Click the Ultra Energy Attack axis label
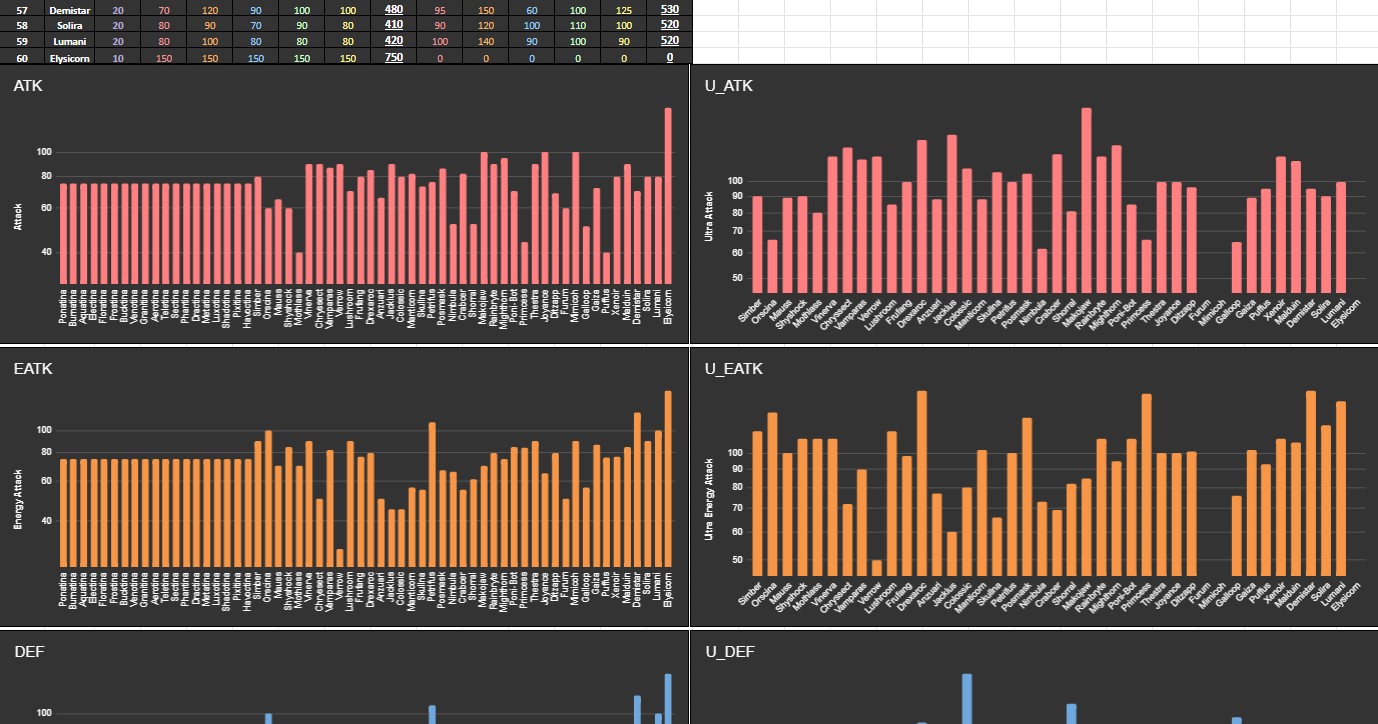 pos(709,500)
